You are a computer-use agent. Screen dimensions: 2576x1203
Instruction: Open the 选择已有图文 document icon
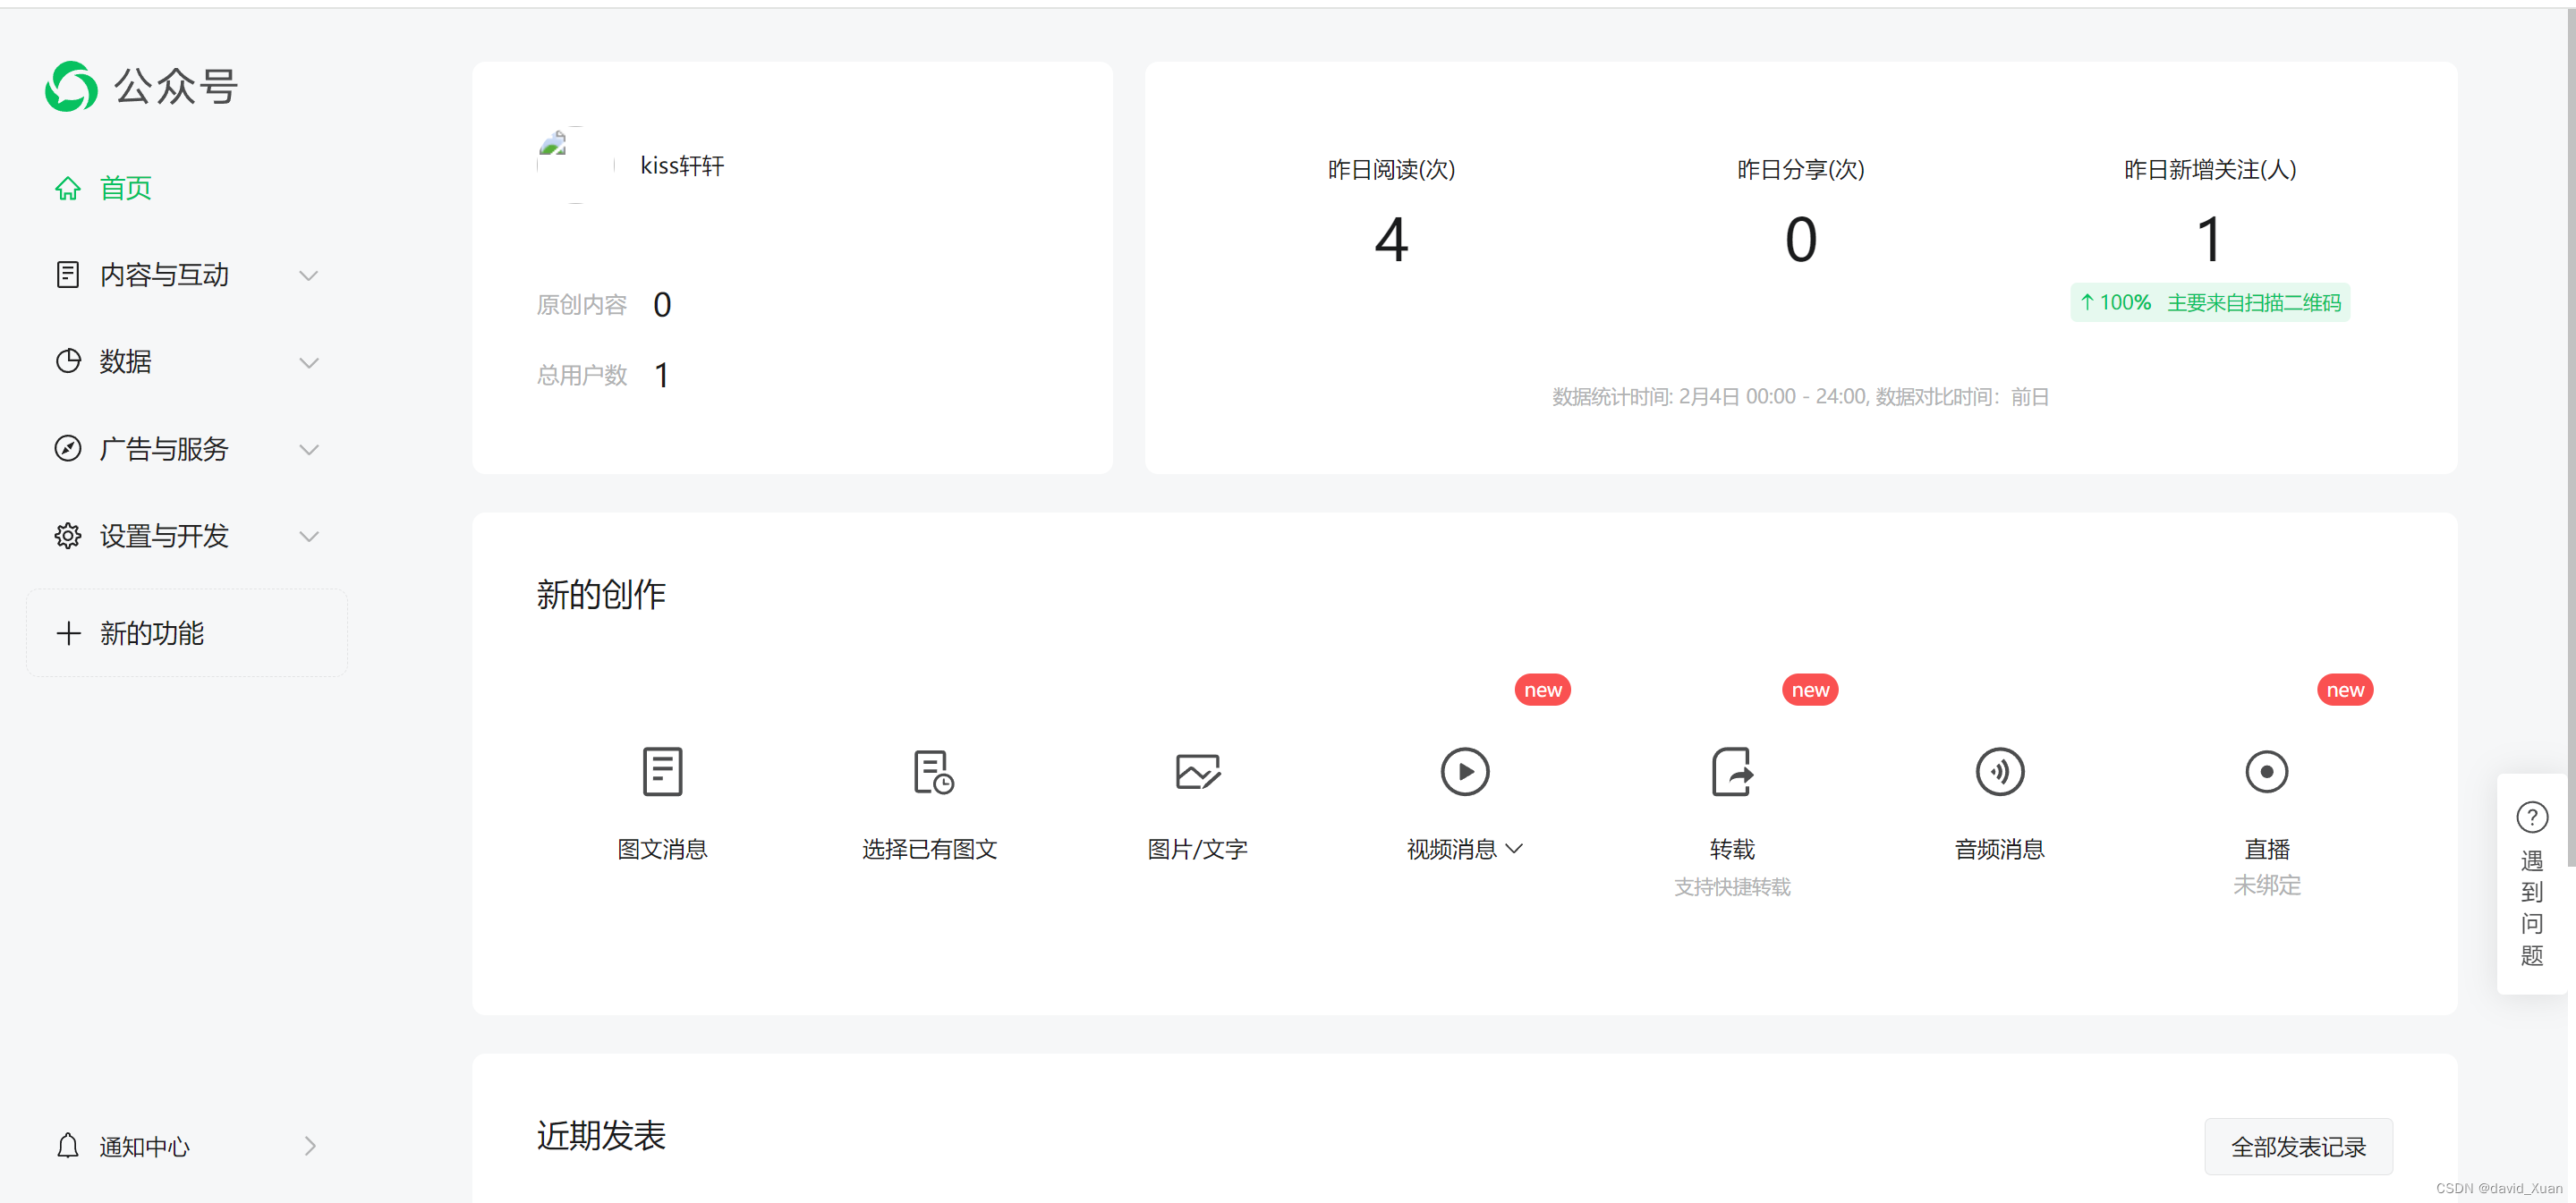[x=932, y=771]
